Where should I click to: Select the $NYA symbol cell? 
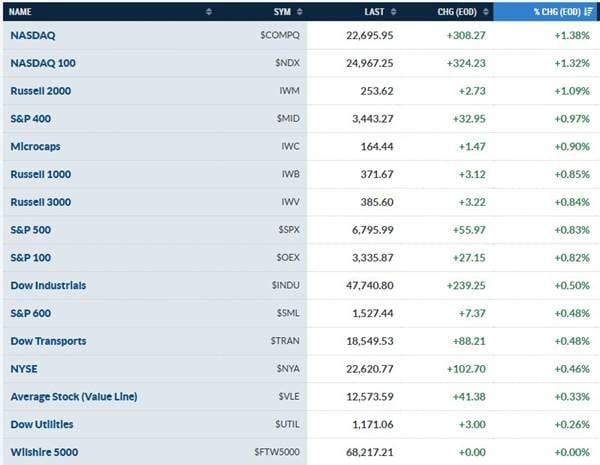[x=288, y=369]
